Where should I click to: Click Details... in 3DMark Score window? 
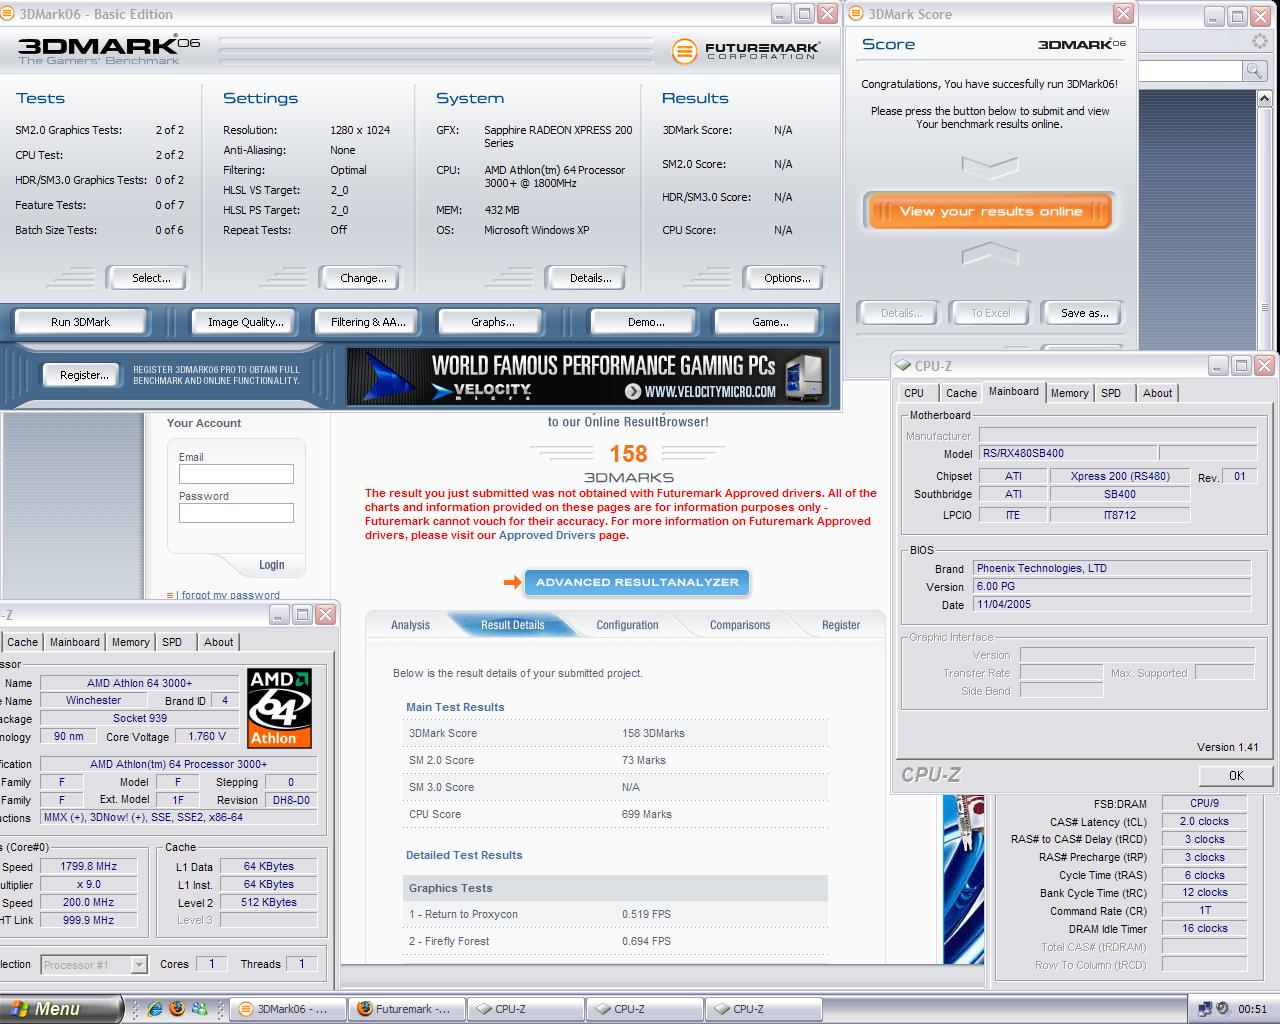pos(900,313)
